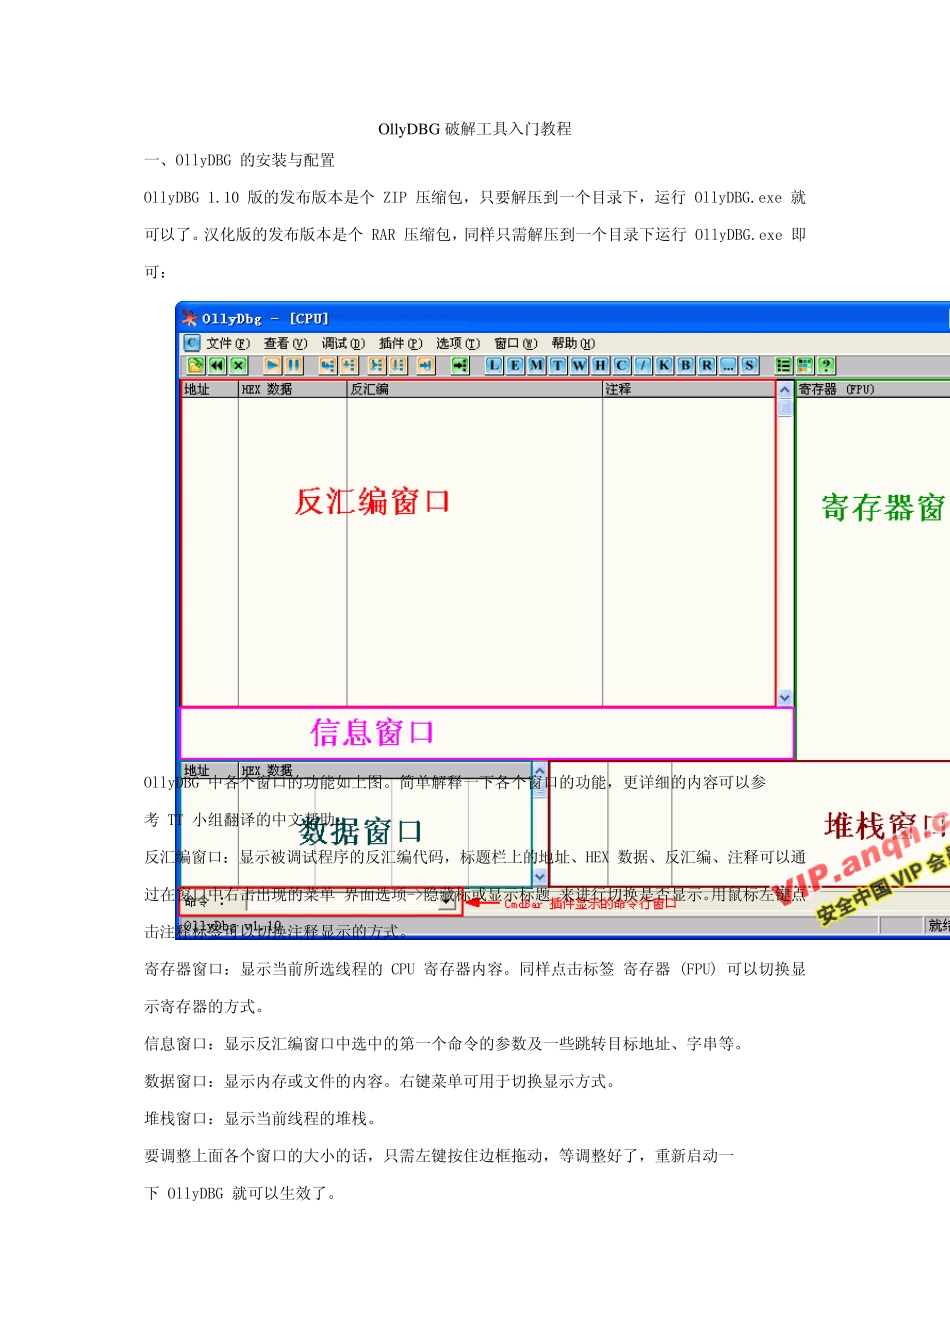Pause execution with the pause icon
The image size is (950, 1344).
[294, 365]
